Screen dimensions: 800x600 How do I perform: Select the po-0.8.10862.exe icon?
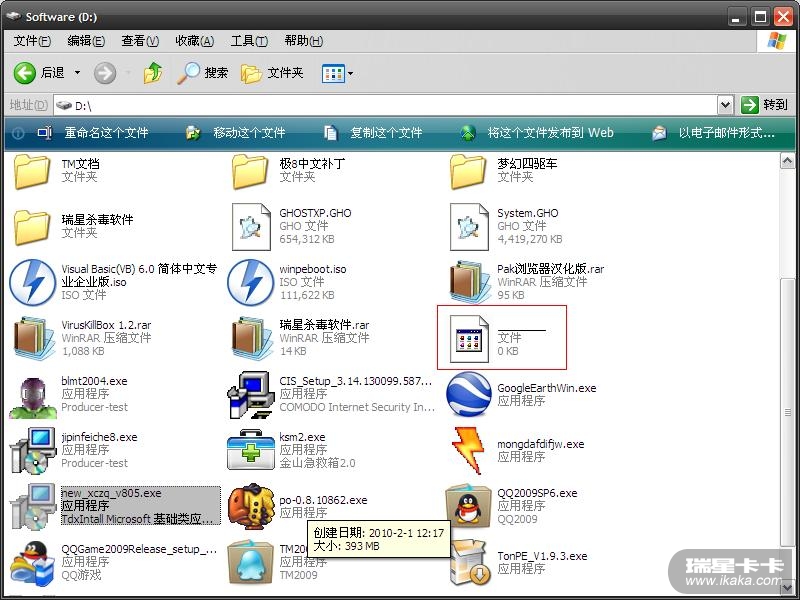pyautogui.click(x=251, y=507)
